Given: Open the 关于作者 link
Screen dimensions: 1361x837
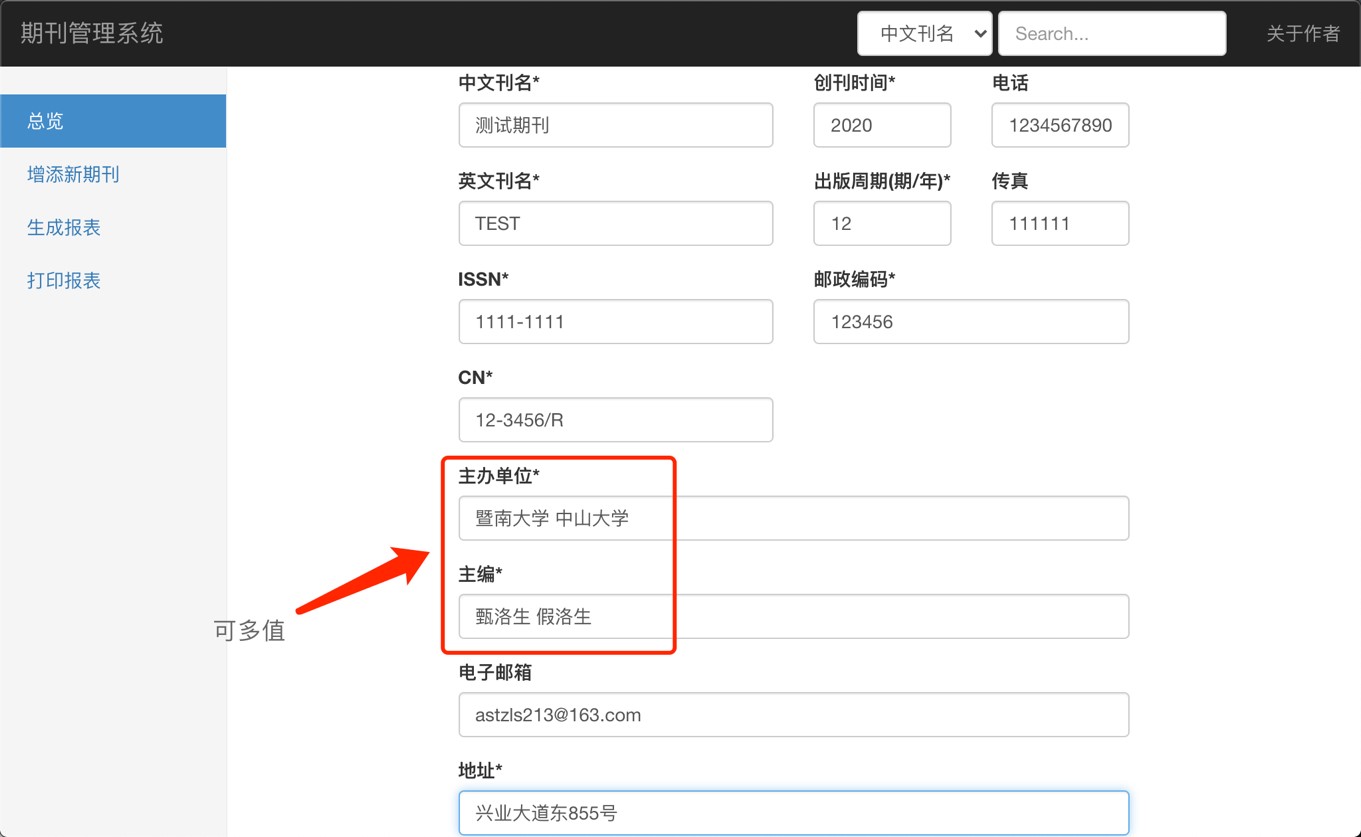Looking at the screenshot, I should pyautogui.click(x=1303, y=33).
